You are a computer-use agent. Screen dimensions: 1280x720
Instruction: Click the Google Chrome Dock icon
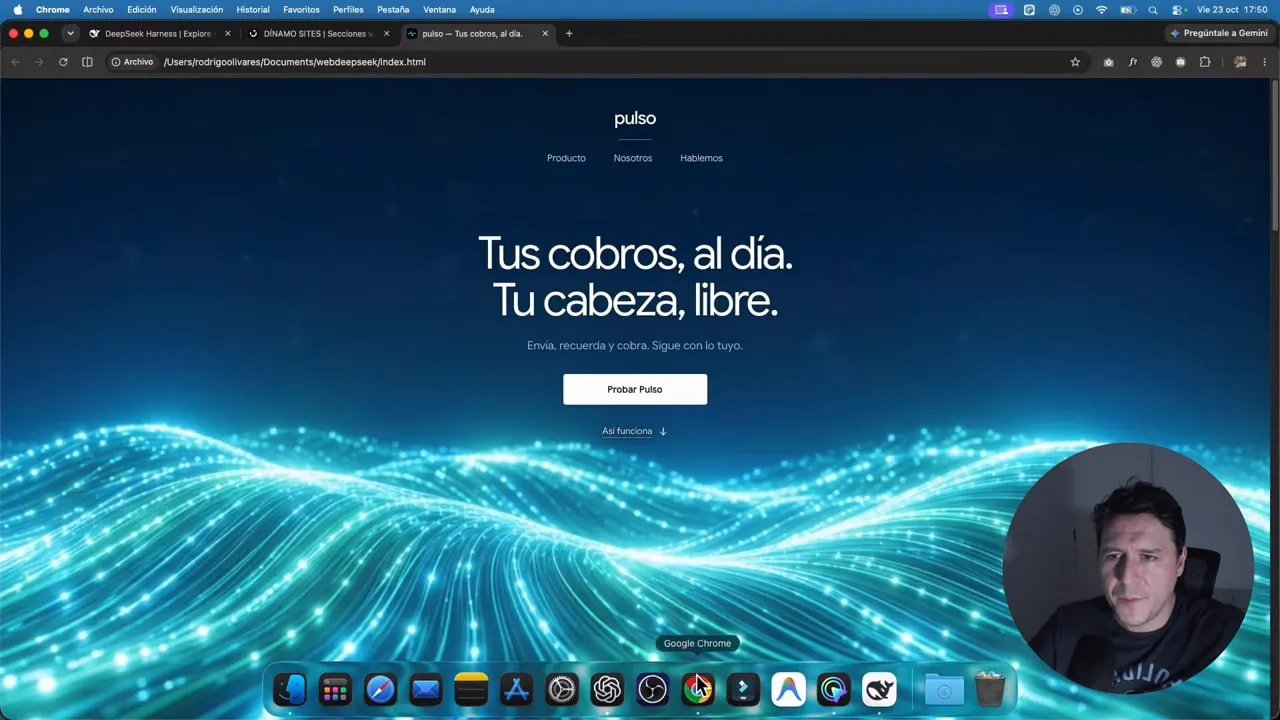point(698,689)
